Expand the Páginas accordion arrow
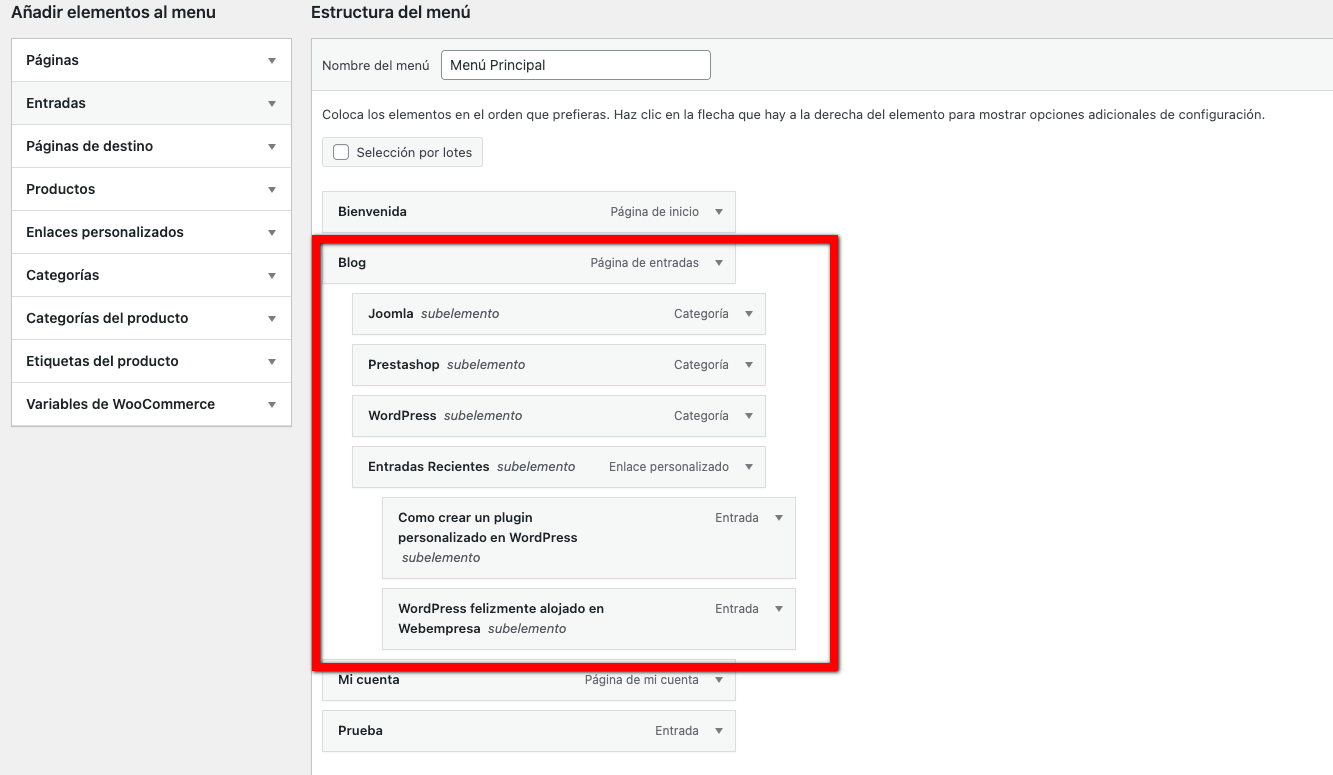 (x=272, y=61)
